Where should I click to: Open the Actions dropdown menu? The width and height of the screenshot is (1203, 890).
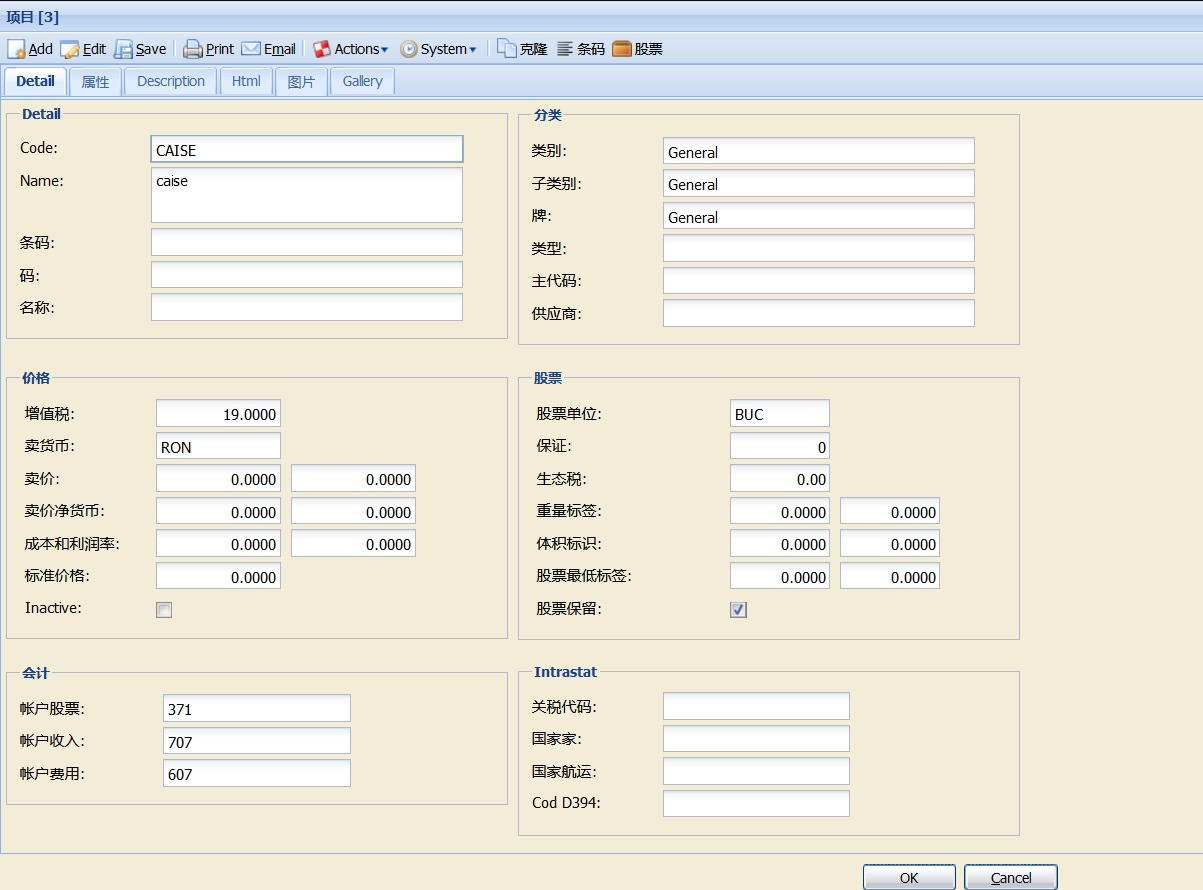(350, 49)
